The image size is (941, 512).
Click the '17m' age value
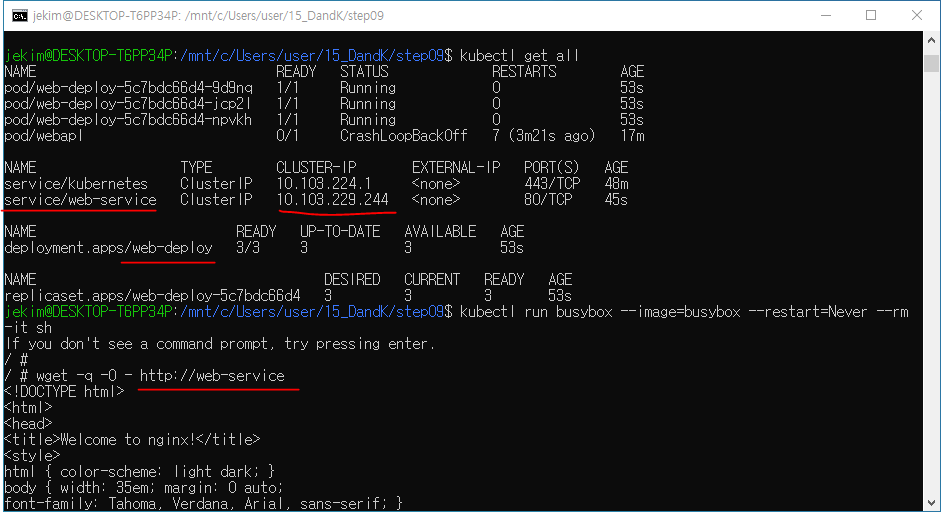coord(633,136)
